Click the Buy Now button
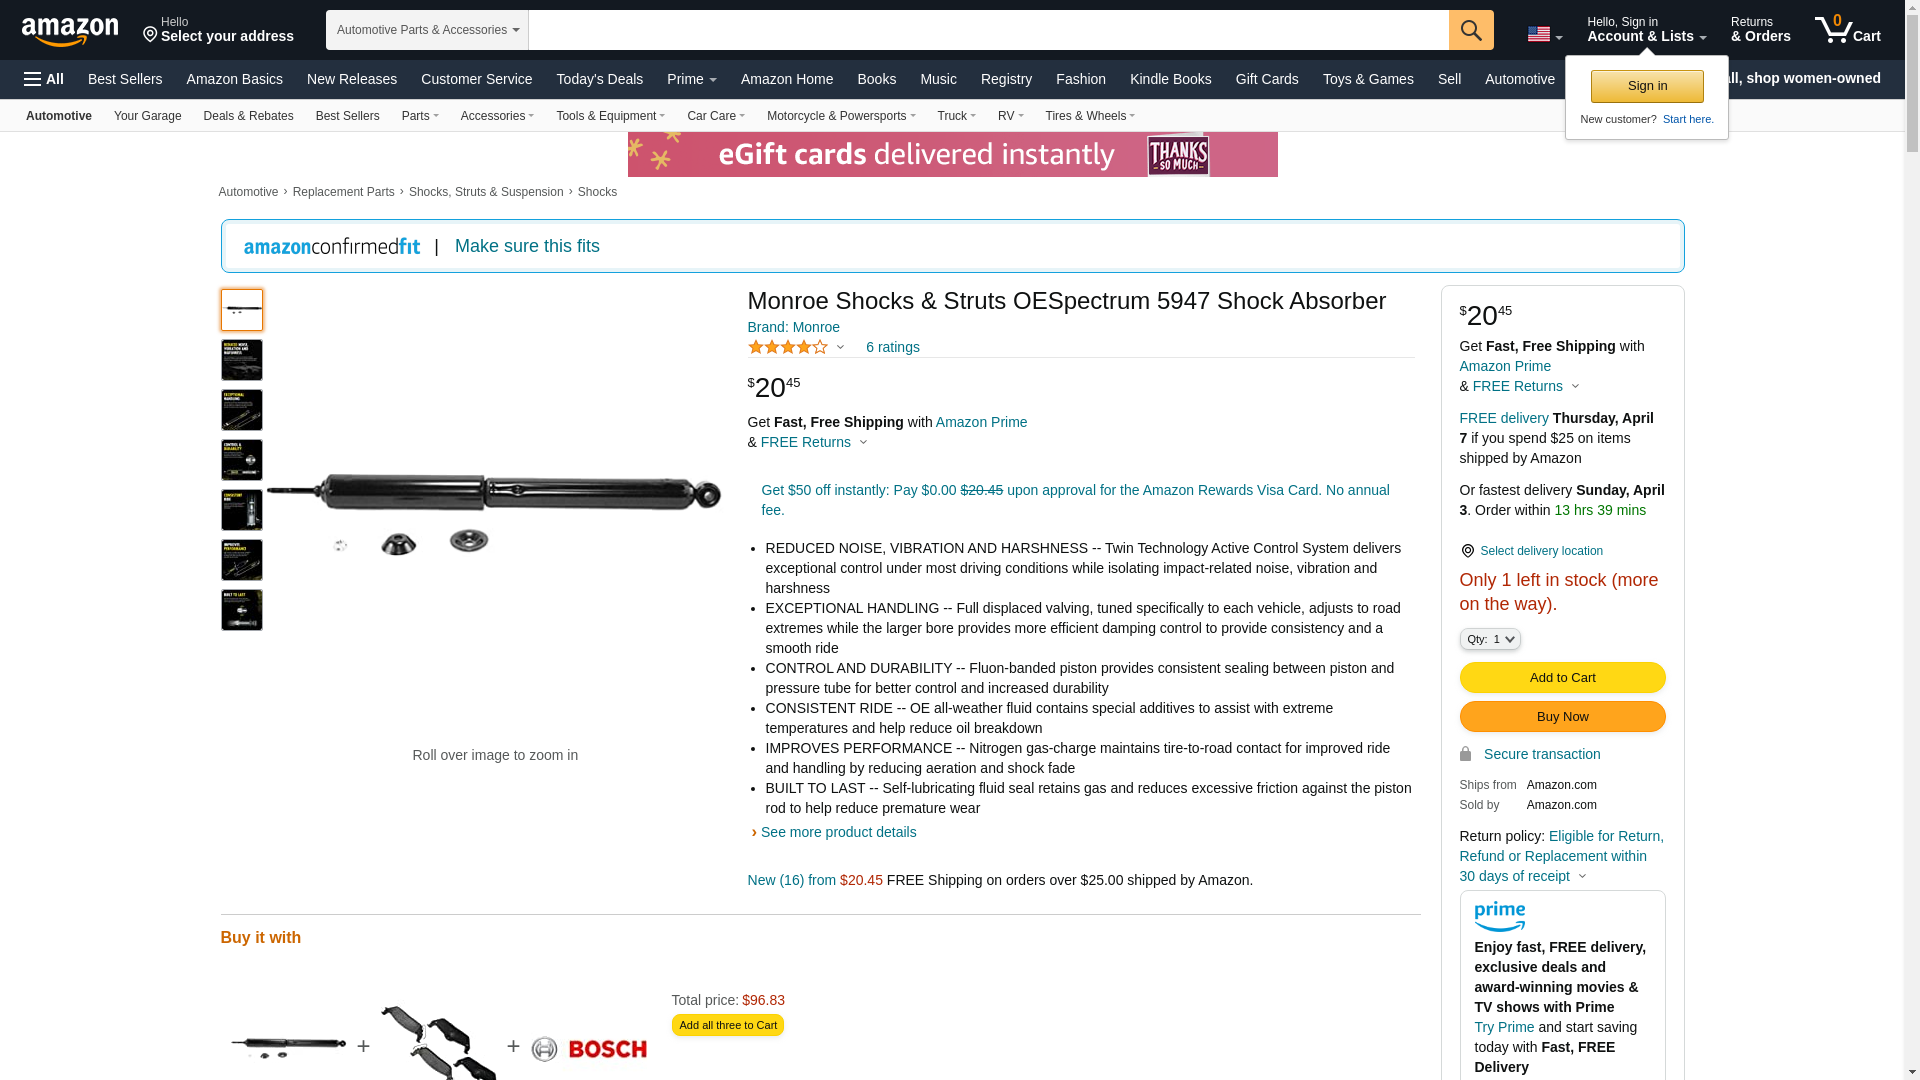The image size is (1920, 1080). tap(1562, 717)
